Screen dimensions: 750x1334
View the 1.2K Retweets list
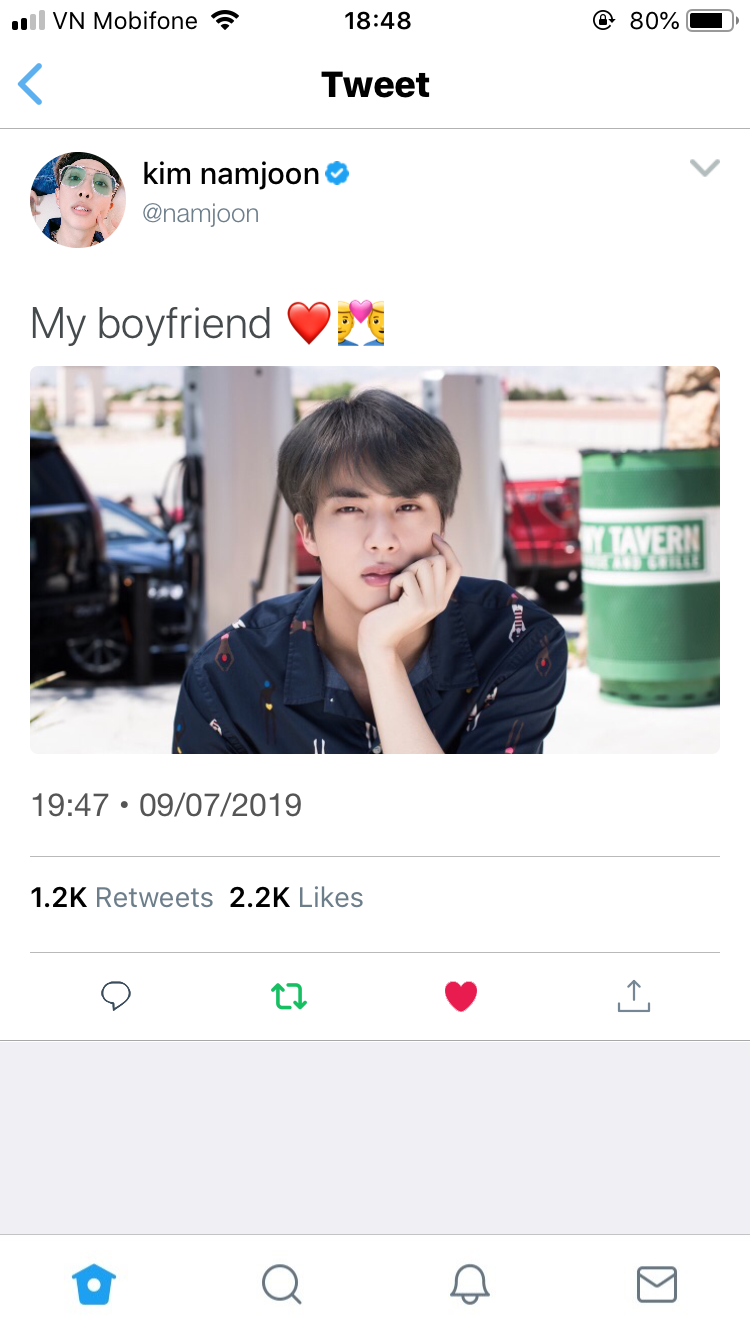pos(122,897)
